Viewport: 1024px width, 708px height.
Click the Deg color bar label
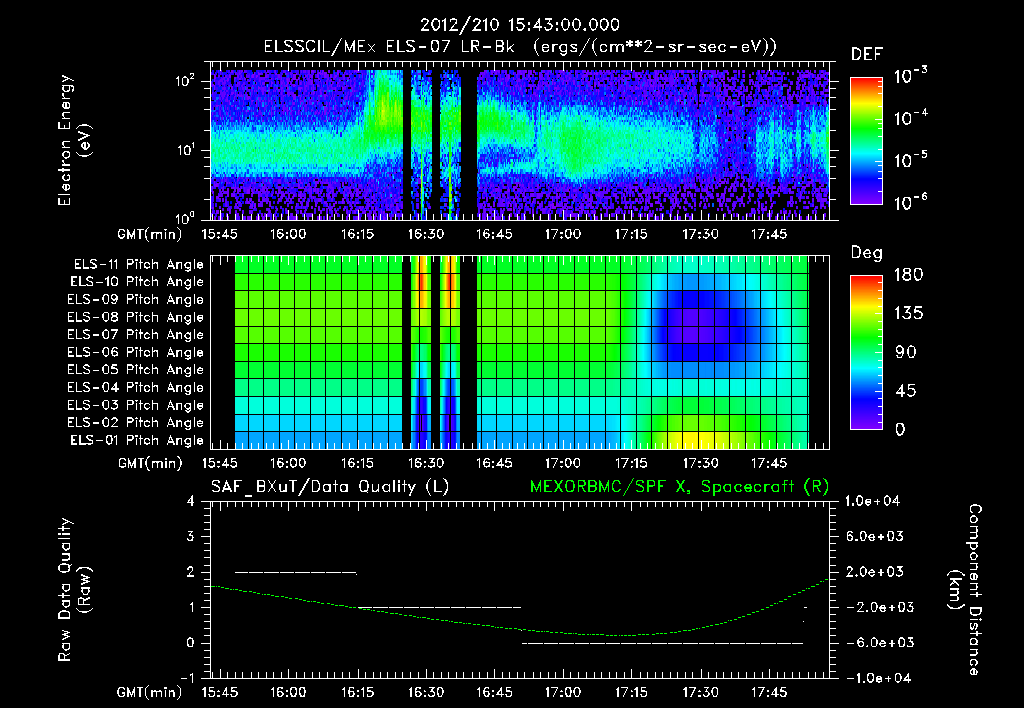pyautogui.click(x=867, y=253)
